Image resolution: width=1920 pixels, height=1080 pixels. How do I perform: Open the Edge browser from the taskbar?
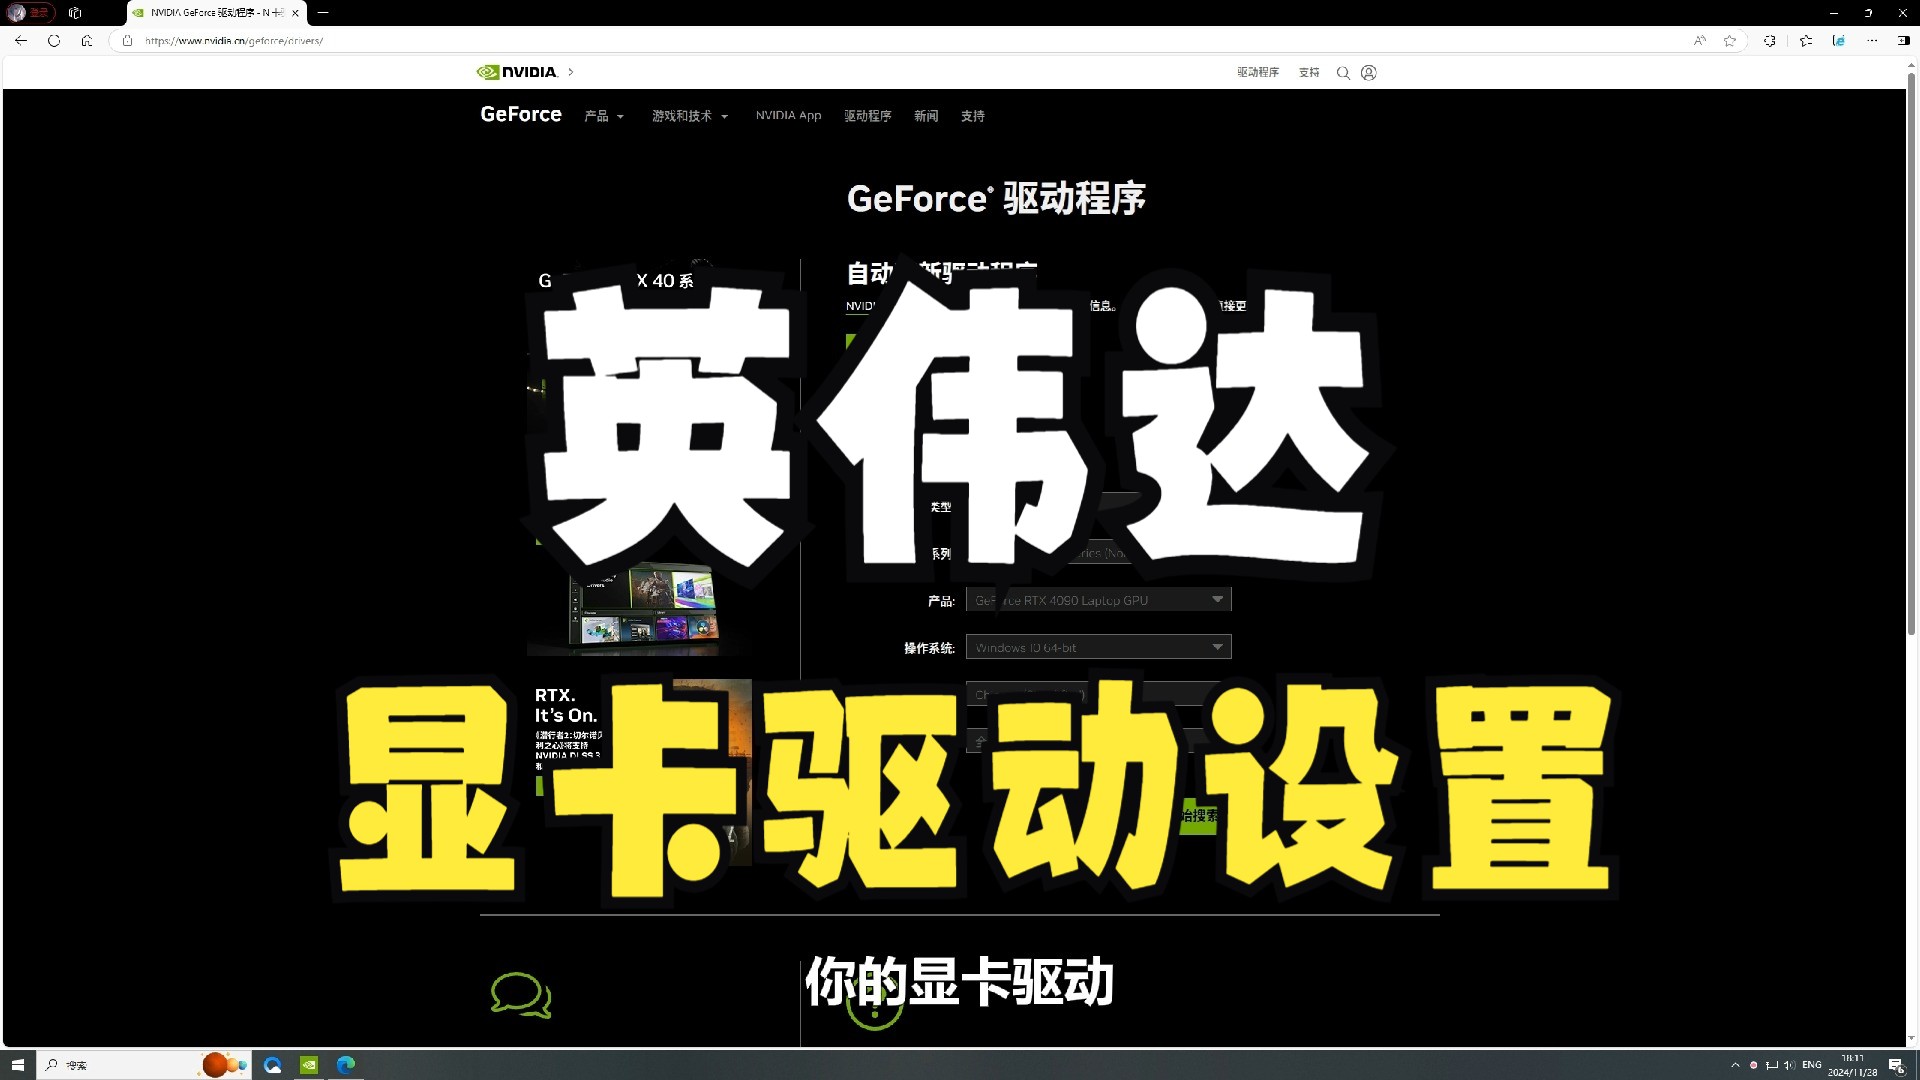[345, 1064]
